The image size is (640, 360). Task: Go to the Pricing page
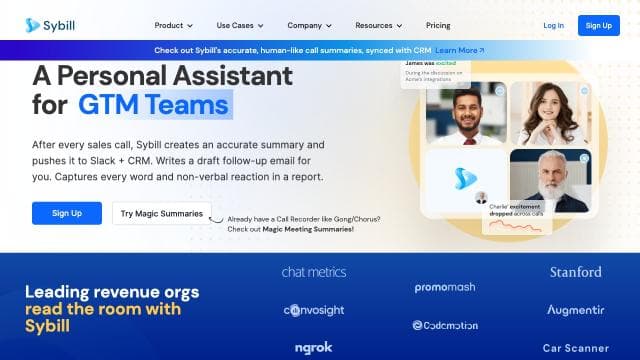[x=438, y=25]
